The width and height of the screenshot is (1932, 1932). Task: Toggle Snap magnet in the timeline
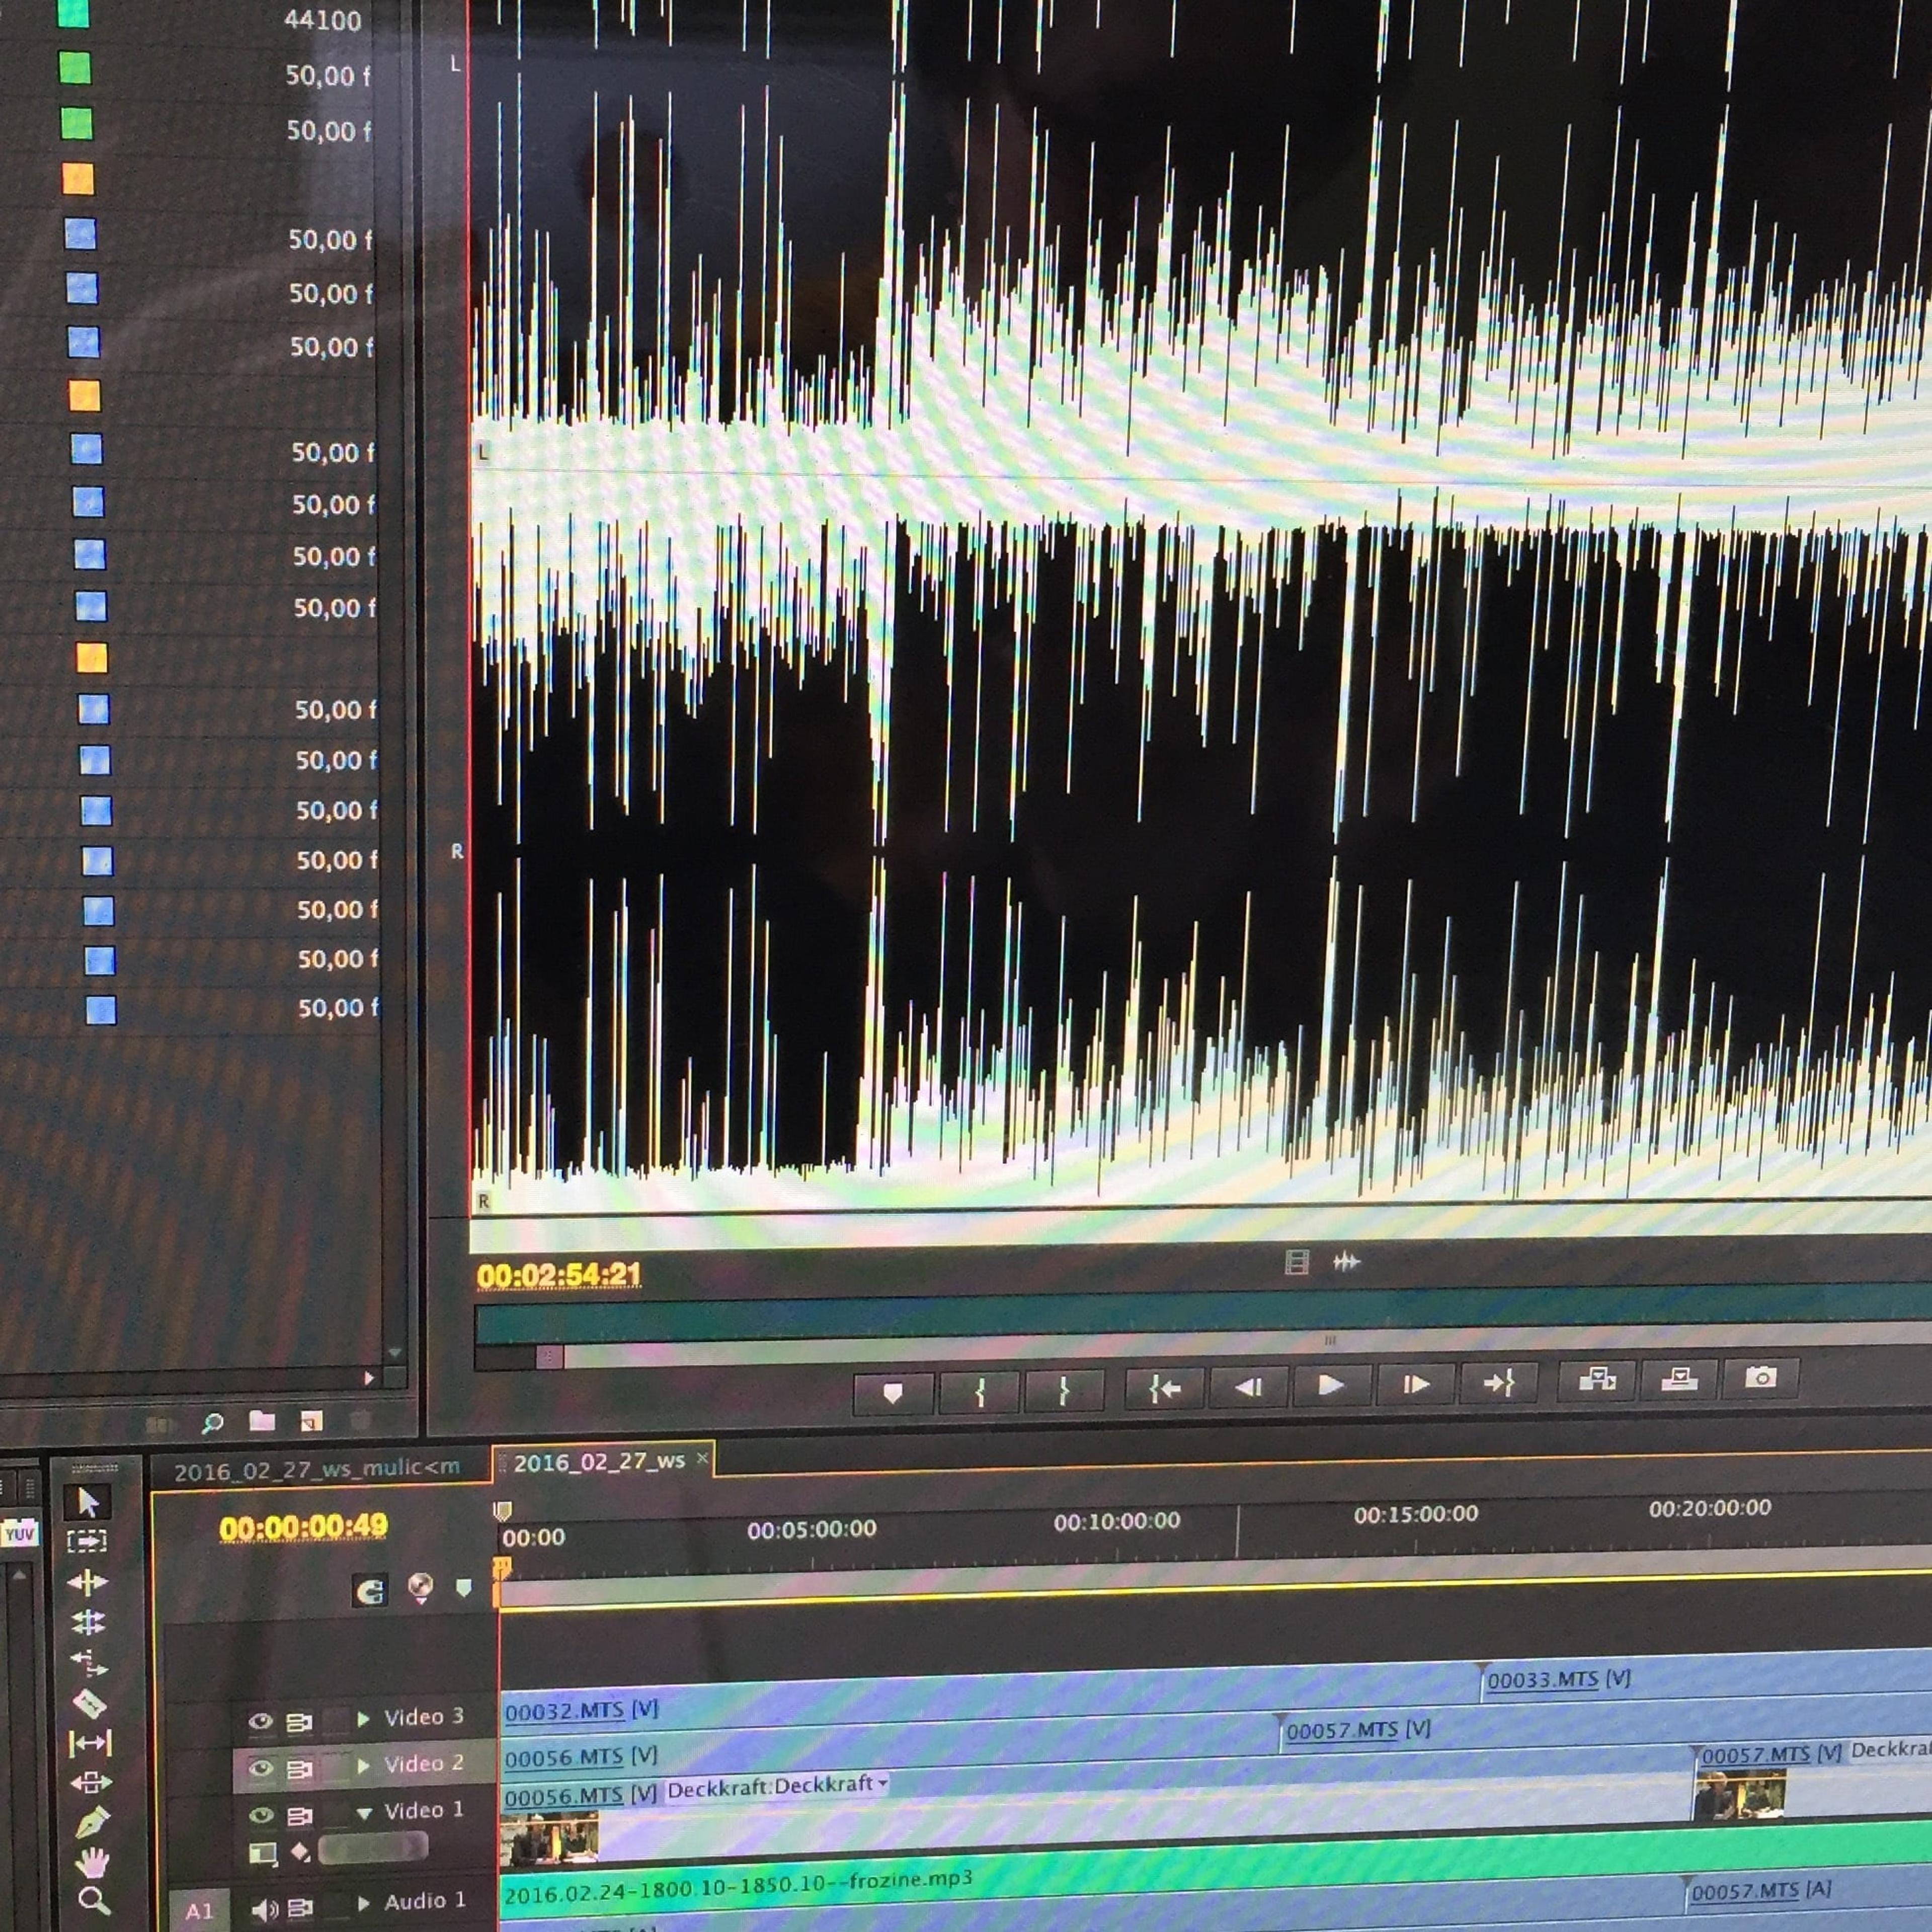[369, 1590]
